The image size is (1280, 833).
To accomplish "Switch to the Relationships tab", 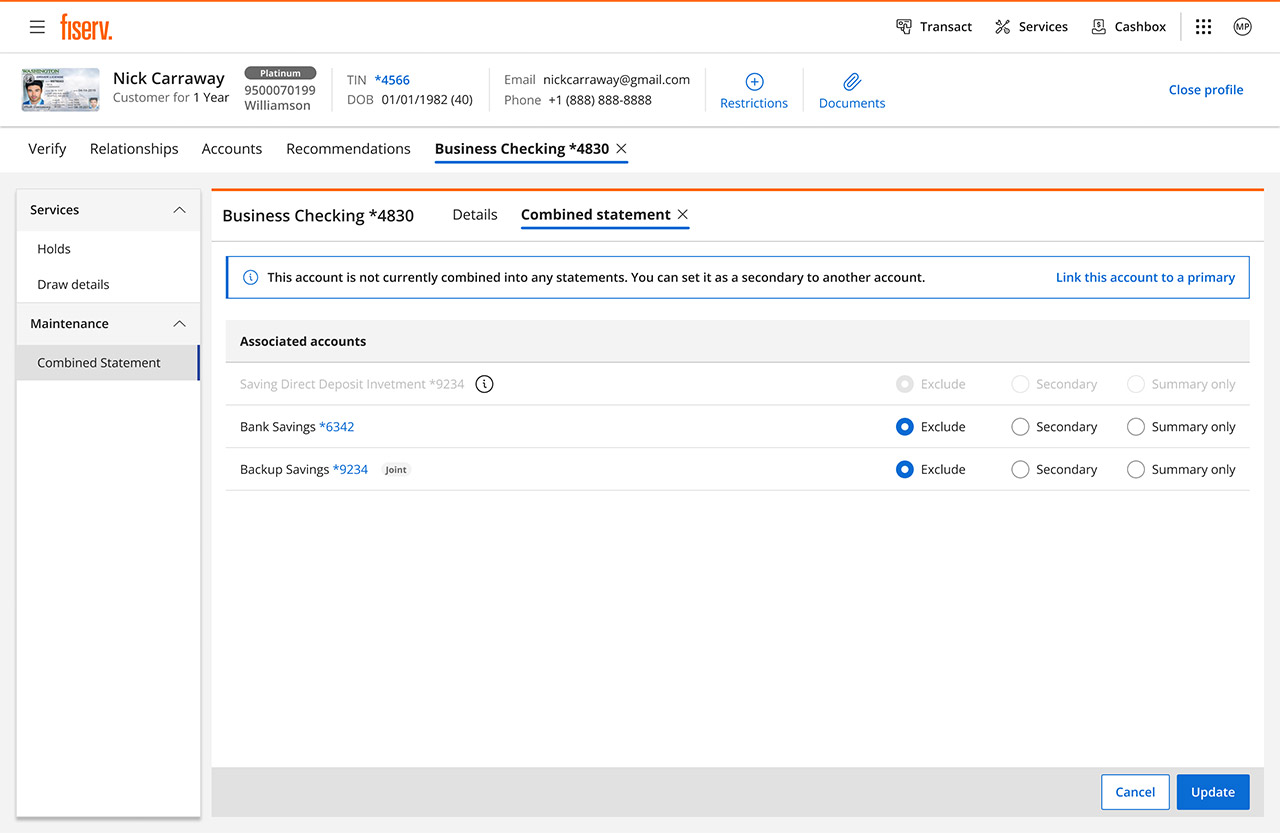I will pos(134,149).
